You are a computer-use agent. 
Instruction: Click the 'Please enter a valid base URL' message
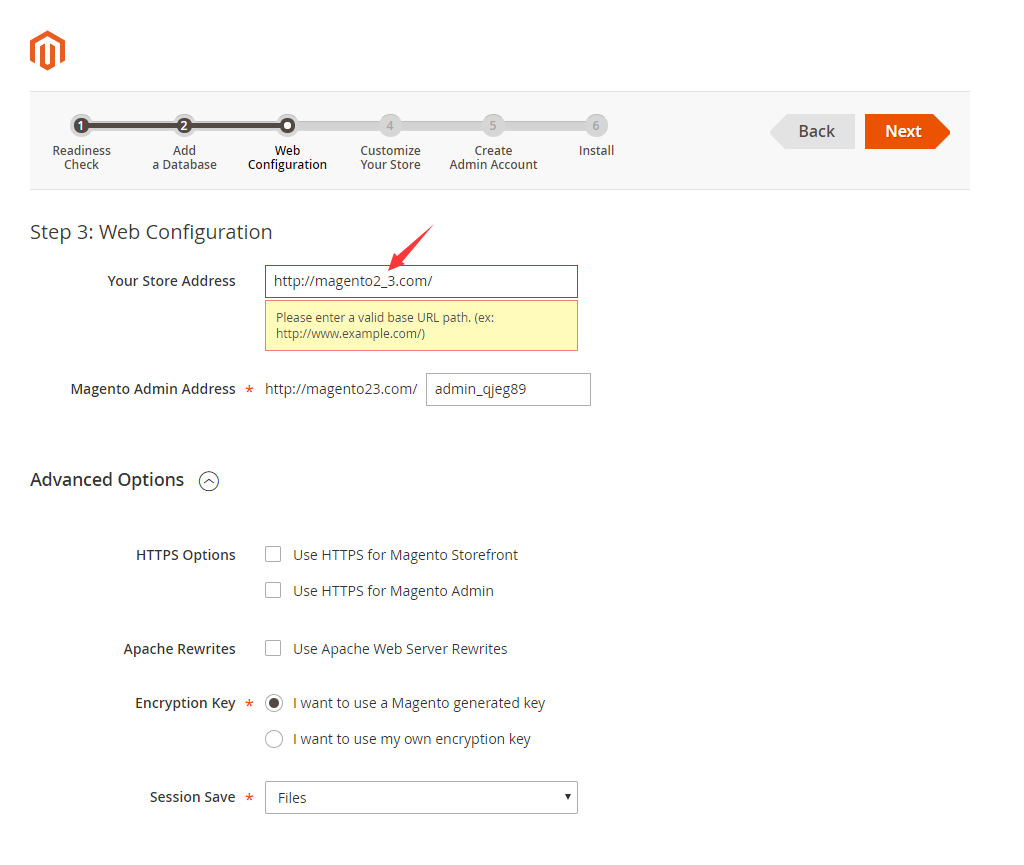click(x=421, y=326)
